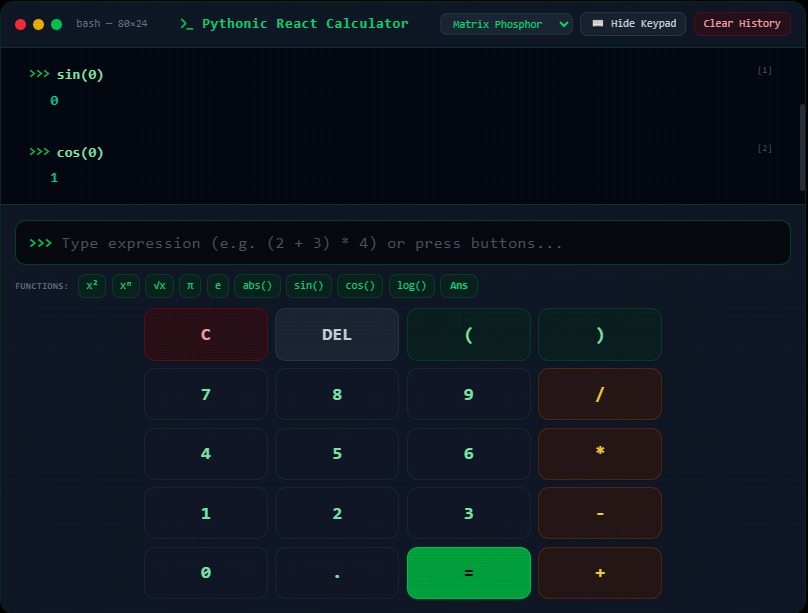Evaluate with the green equals key
The width and height of the screenshot is (808, 613).
tap(468, 573)
